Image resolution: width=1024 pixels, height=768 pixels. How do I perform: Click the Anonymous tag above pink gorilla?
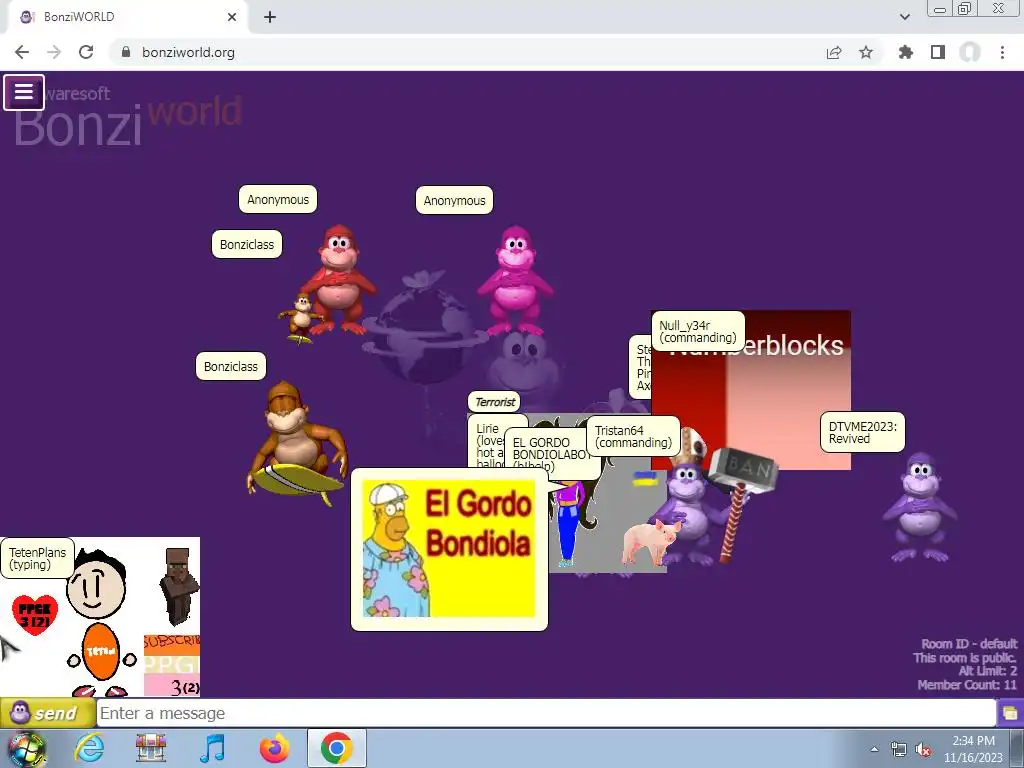click(455, 200)
